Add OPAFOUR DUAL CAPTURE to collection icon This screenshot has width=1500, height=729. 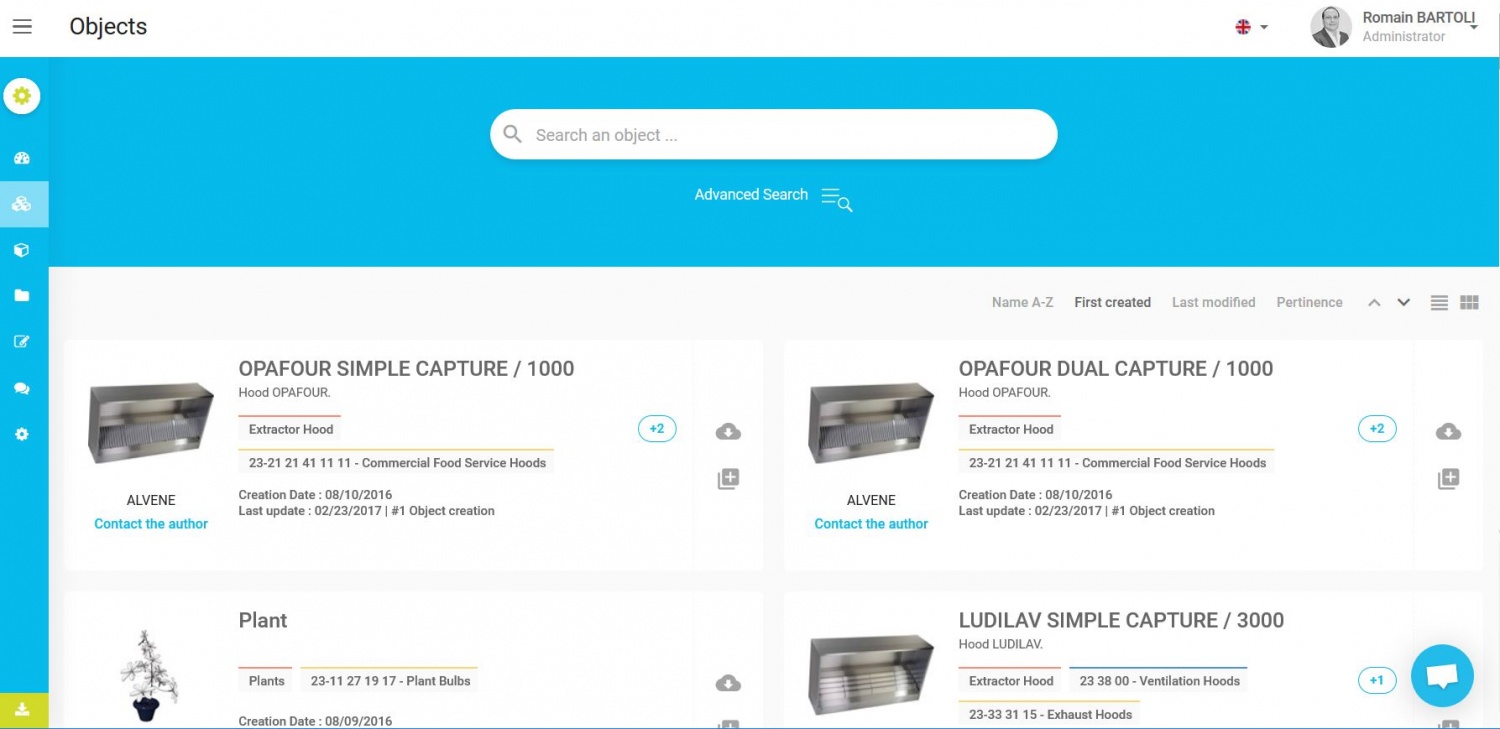(1448, 479)
